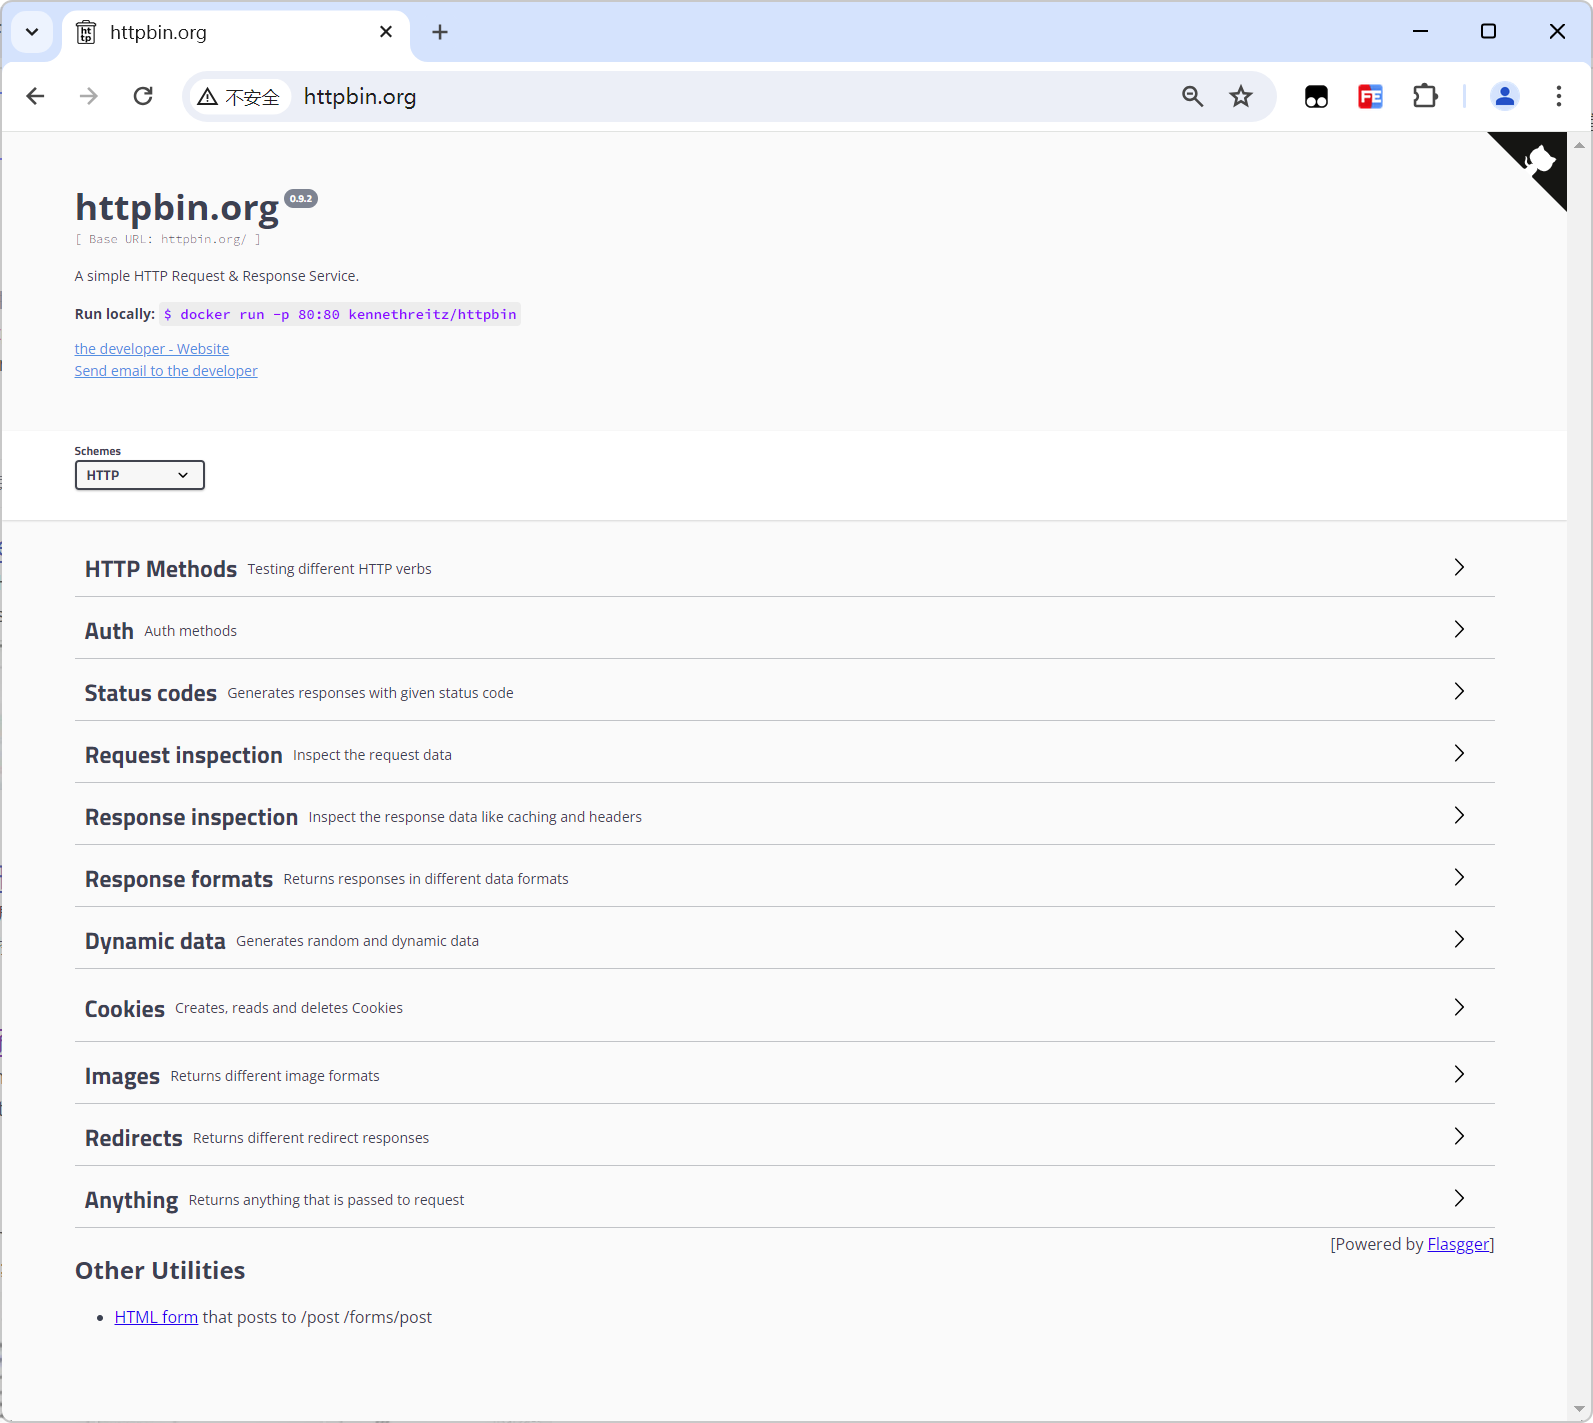Reload the httpbin.org page

click(143, 96)
